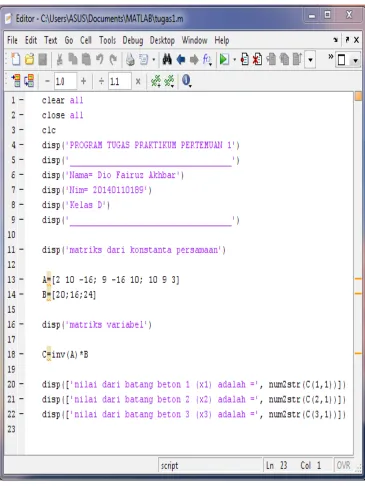Toggle OVR overwrite mode in status bar
Screen dimensions: 365x486
[343, 465]
